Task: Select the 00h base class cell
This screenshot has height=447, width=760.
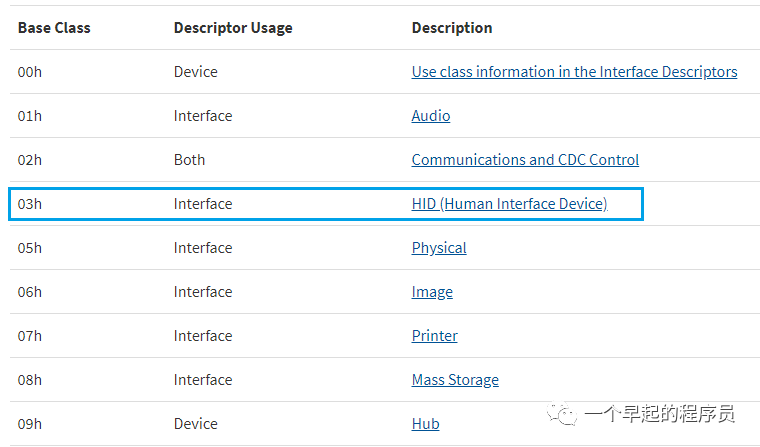Action: (30, 72)
